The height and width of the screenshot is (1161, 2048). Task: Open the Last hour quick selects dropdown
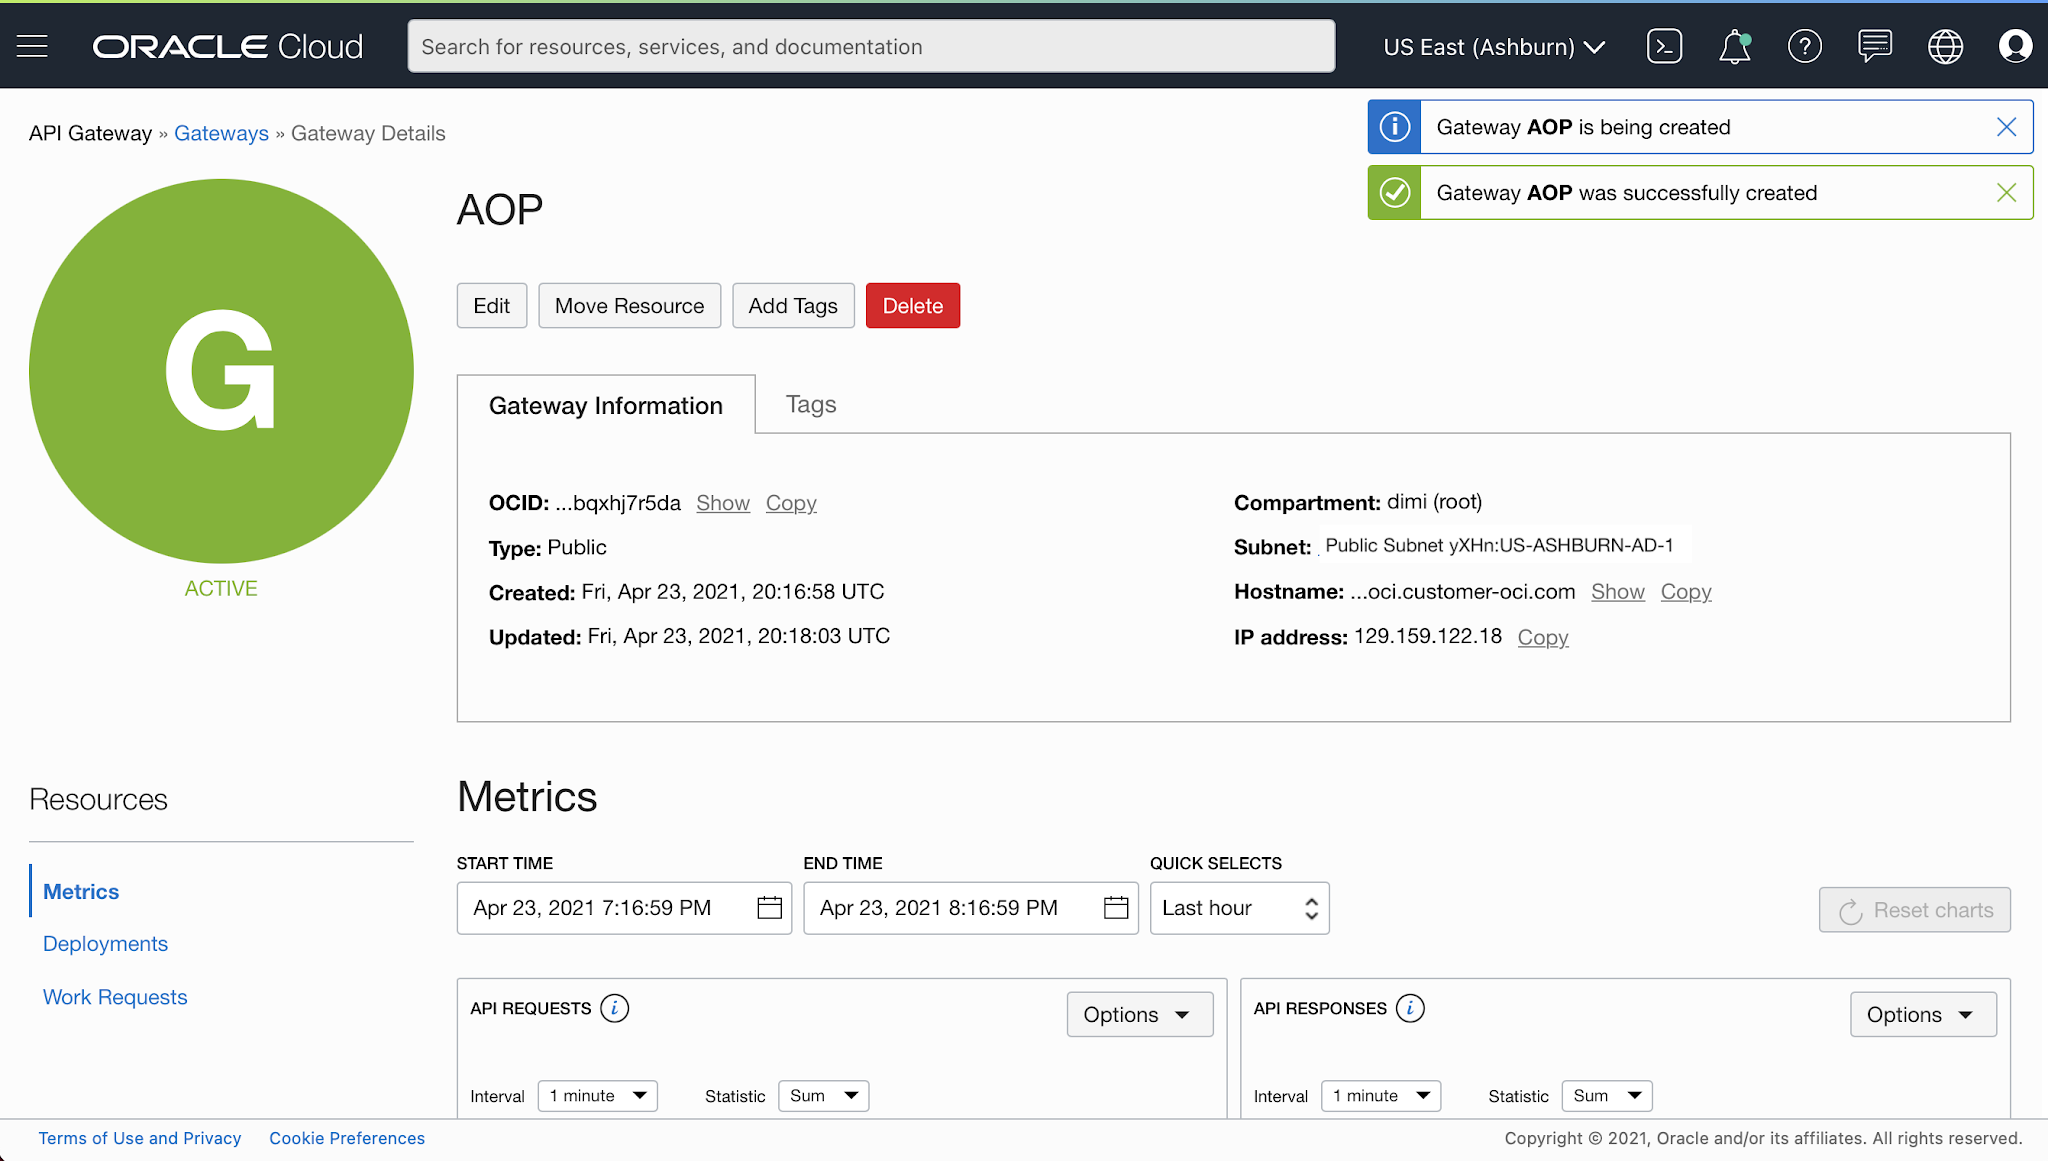(x=1239, y=908)
